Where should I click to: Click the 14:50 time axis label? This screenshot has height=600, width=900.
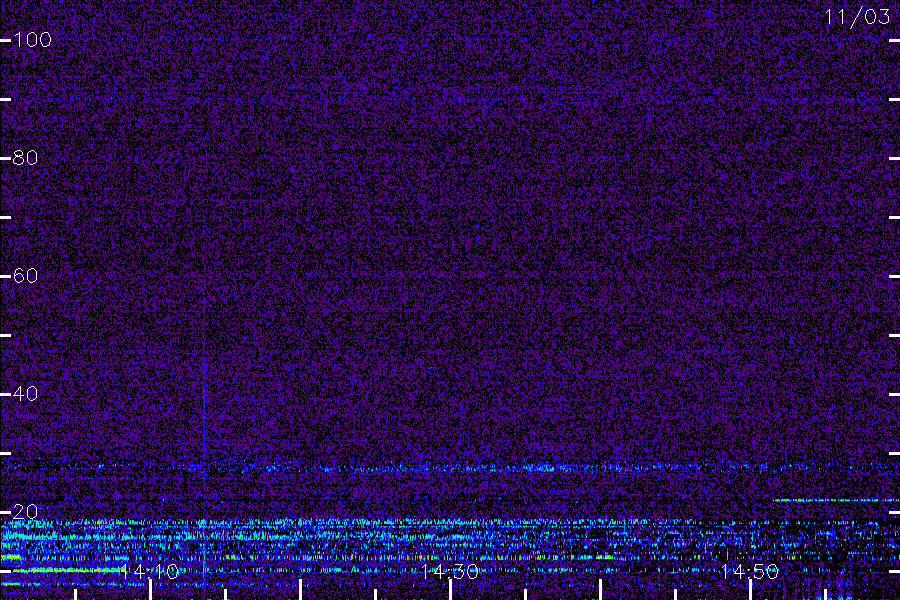pyautogui.click(x=750, y=571)
